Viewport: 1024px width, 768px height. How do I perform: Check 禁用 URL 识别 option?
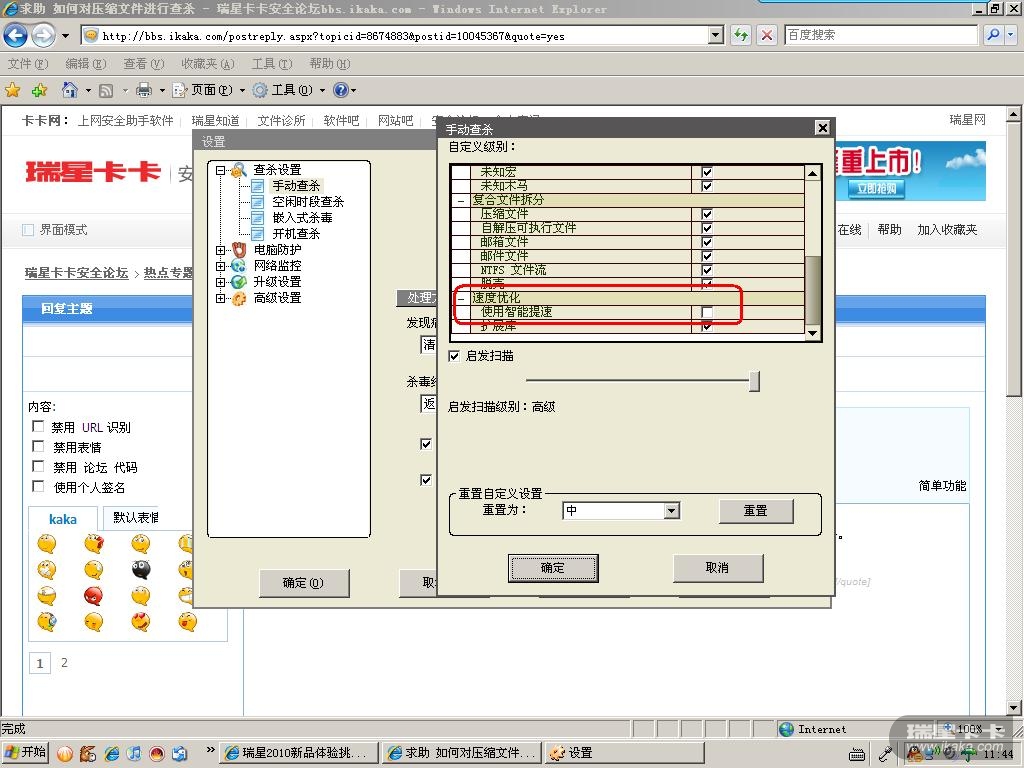pos(38,426)
